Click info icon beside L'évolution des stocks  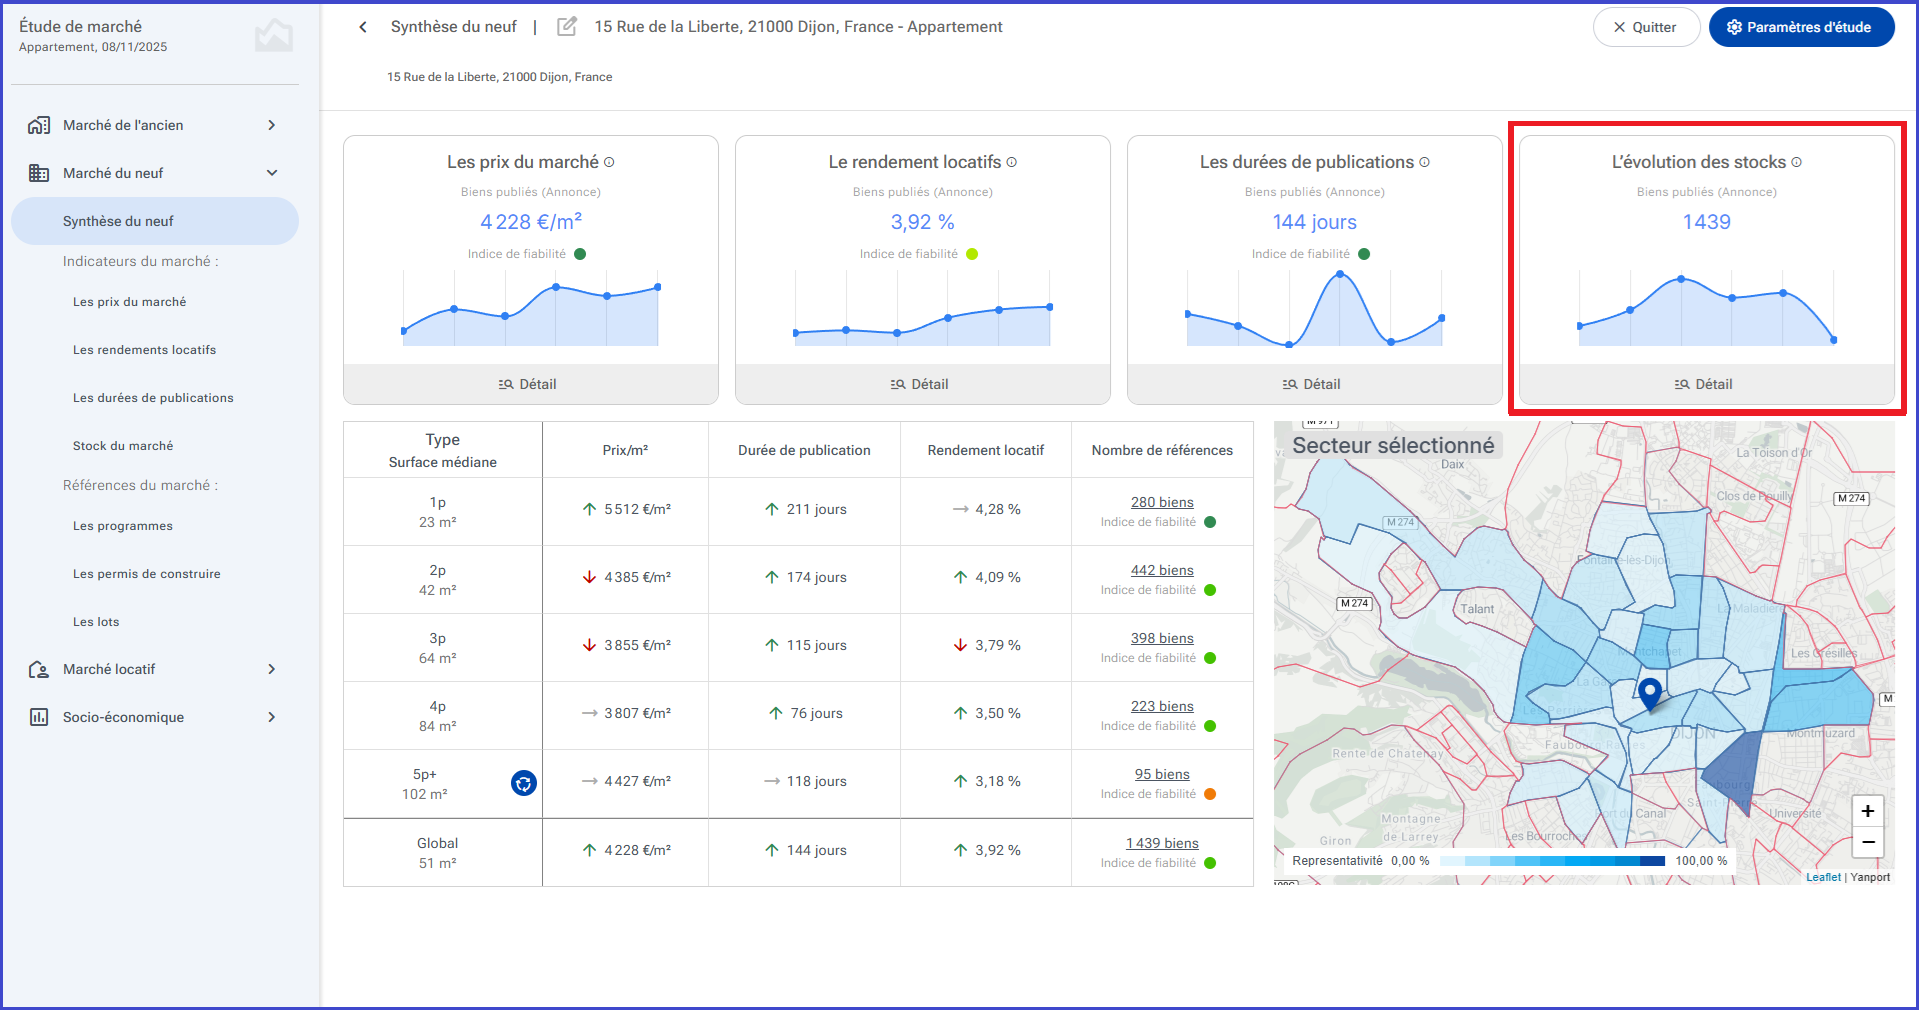pyautogui.click(x=1796, y=162)
